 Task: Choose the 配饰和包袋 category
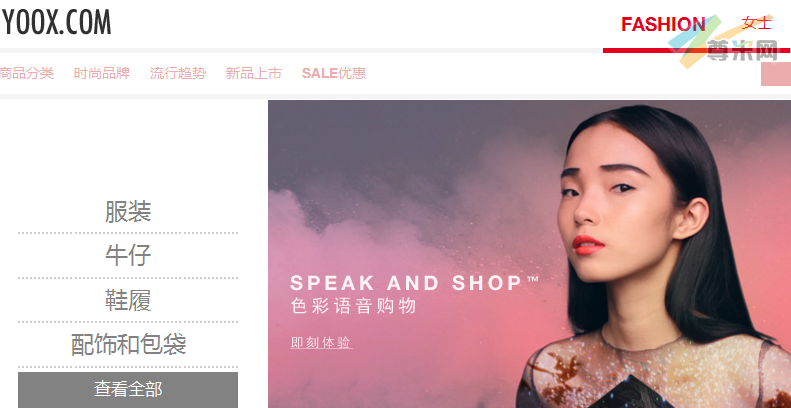pyautogui.click(x=128, y=344)
